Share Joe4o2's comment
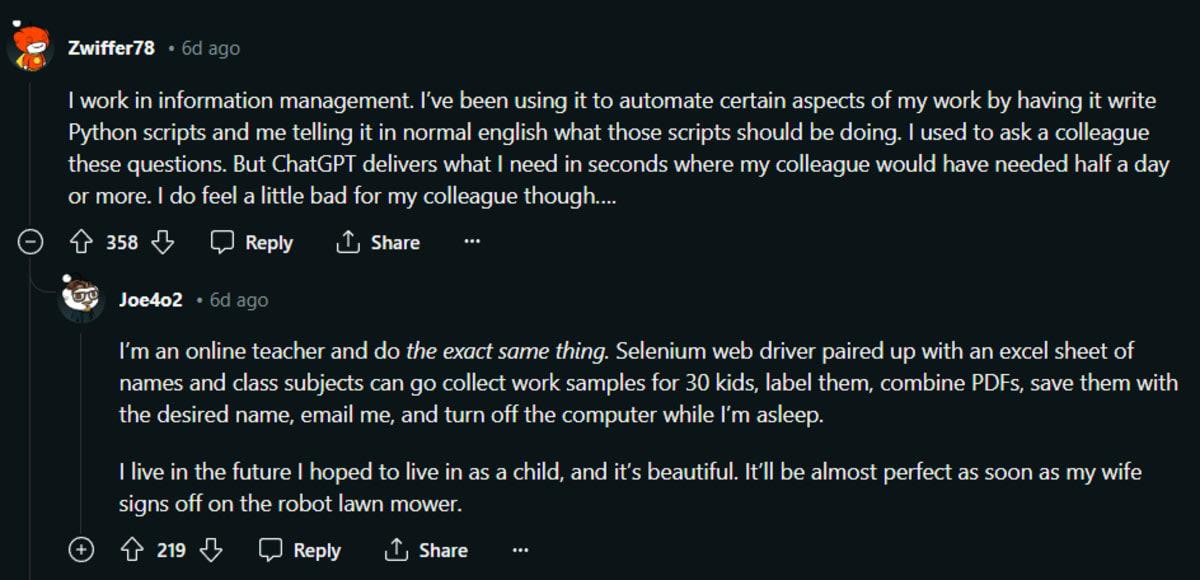1200x580 pixels. click(427, 550)
